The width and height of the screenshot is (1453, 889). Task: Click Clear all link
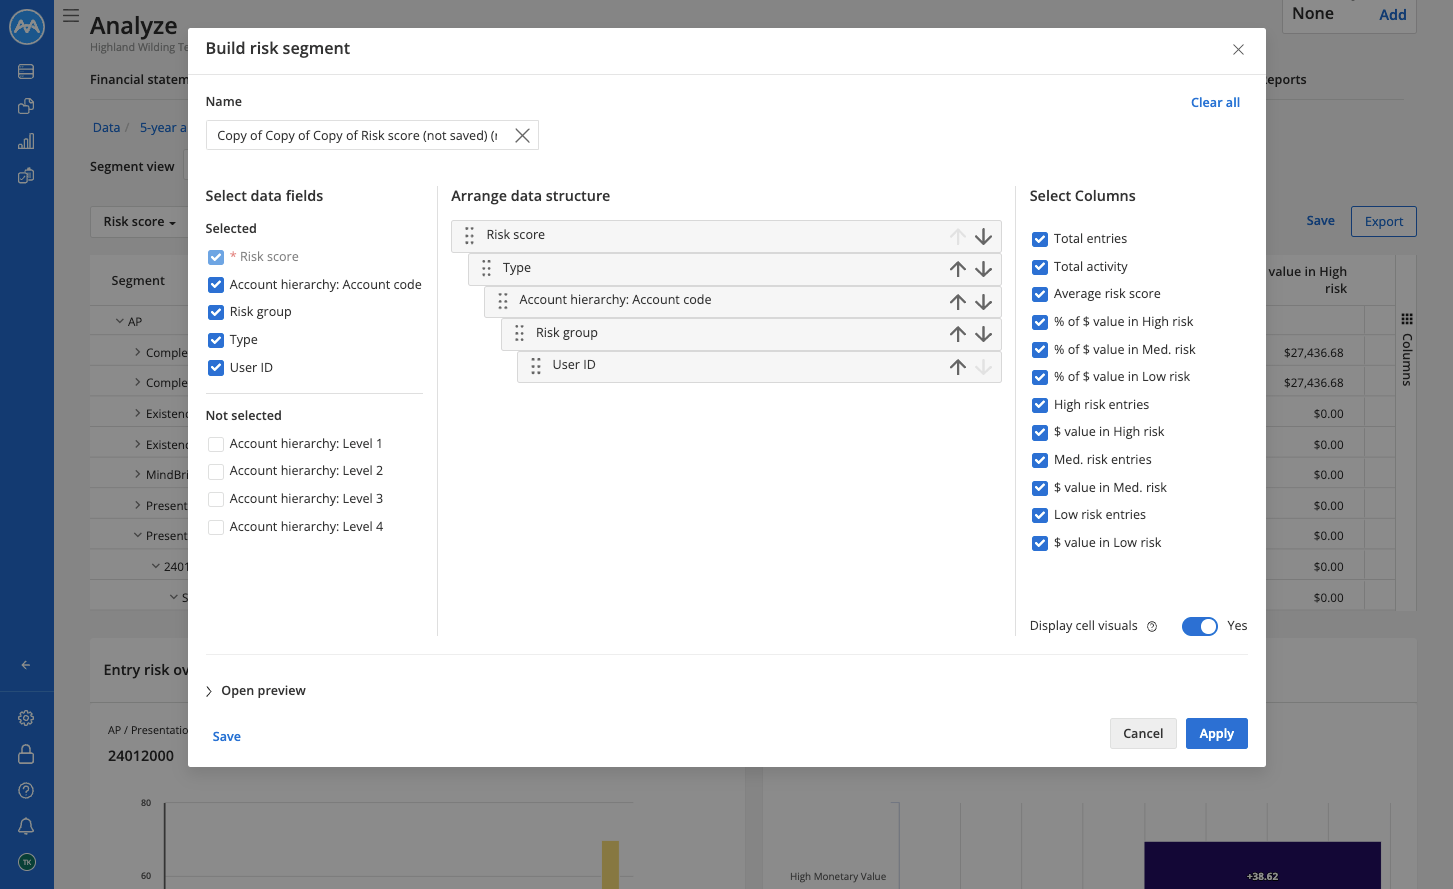coord(1215,103)
